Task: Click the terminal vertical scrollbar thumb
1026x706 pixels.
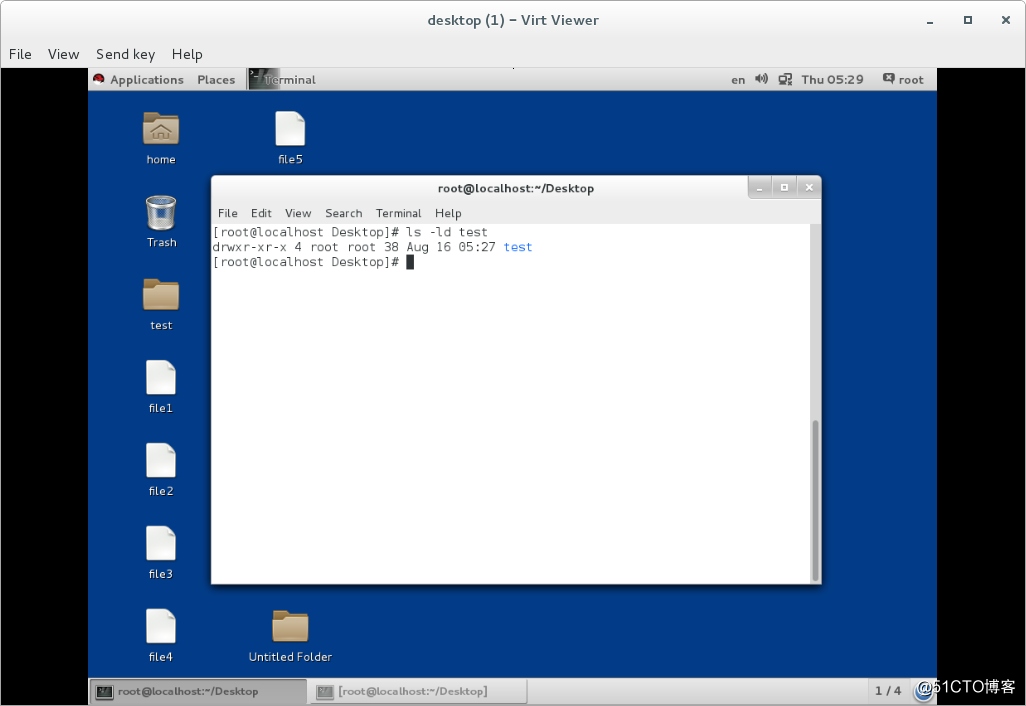Action: coord(815,501)
